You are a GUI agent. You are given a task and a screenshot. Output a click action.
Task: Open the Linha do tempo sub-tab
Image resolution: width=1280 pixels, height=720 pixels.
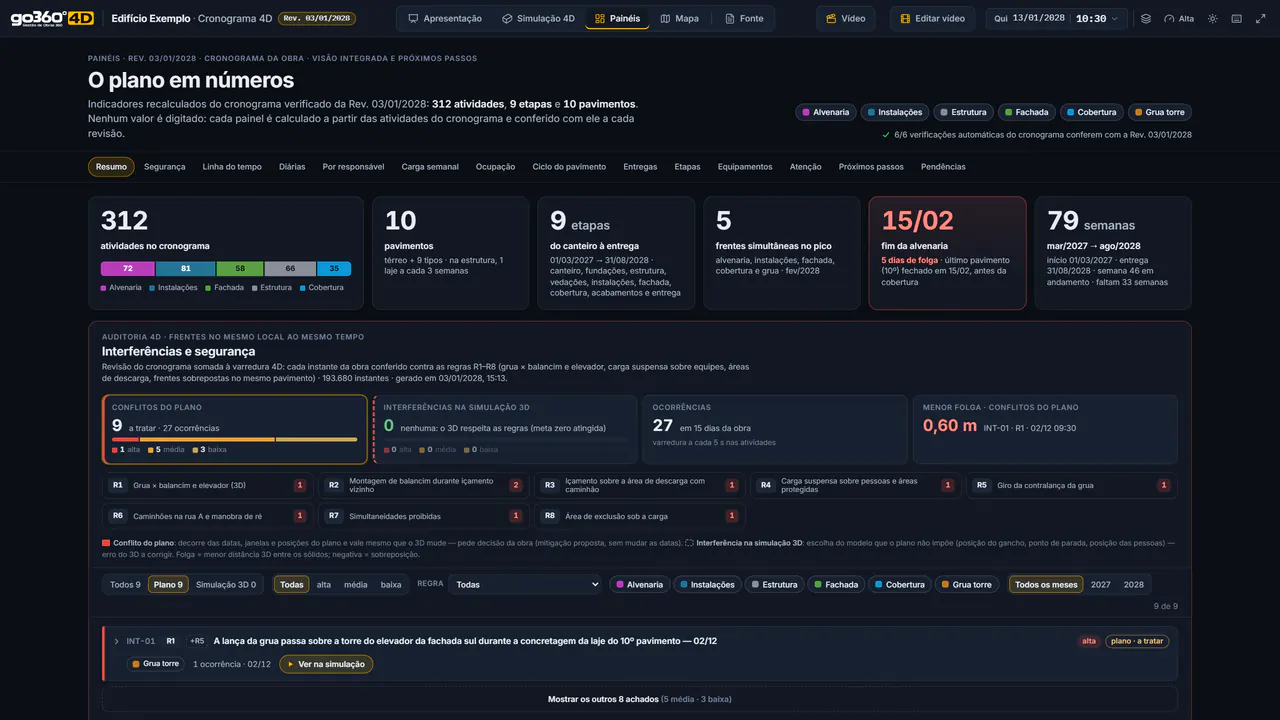[232, 167]
